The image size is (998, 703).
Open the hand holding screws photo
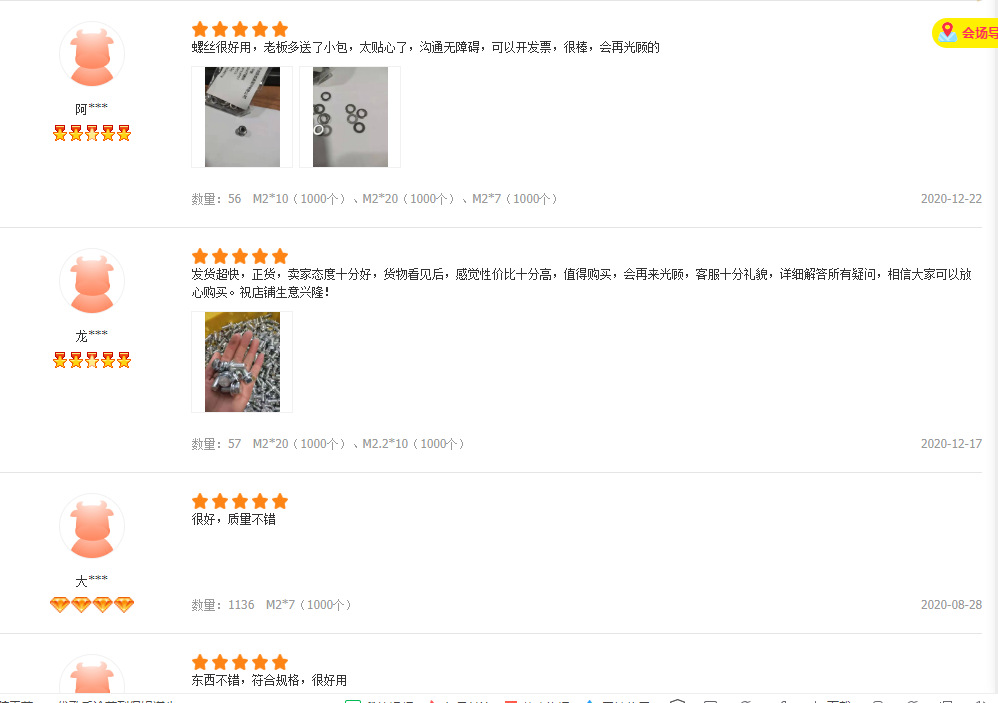pyautogui.click(x=242, y=362)
